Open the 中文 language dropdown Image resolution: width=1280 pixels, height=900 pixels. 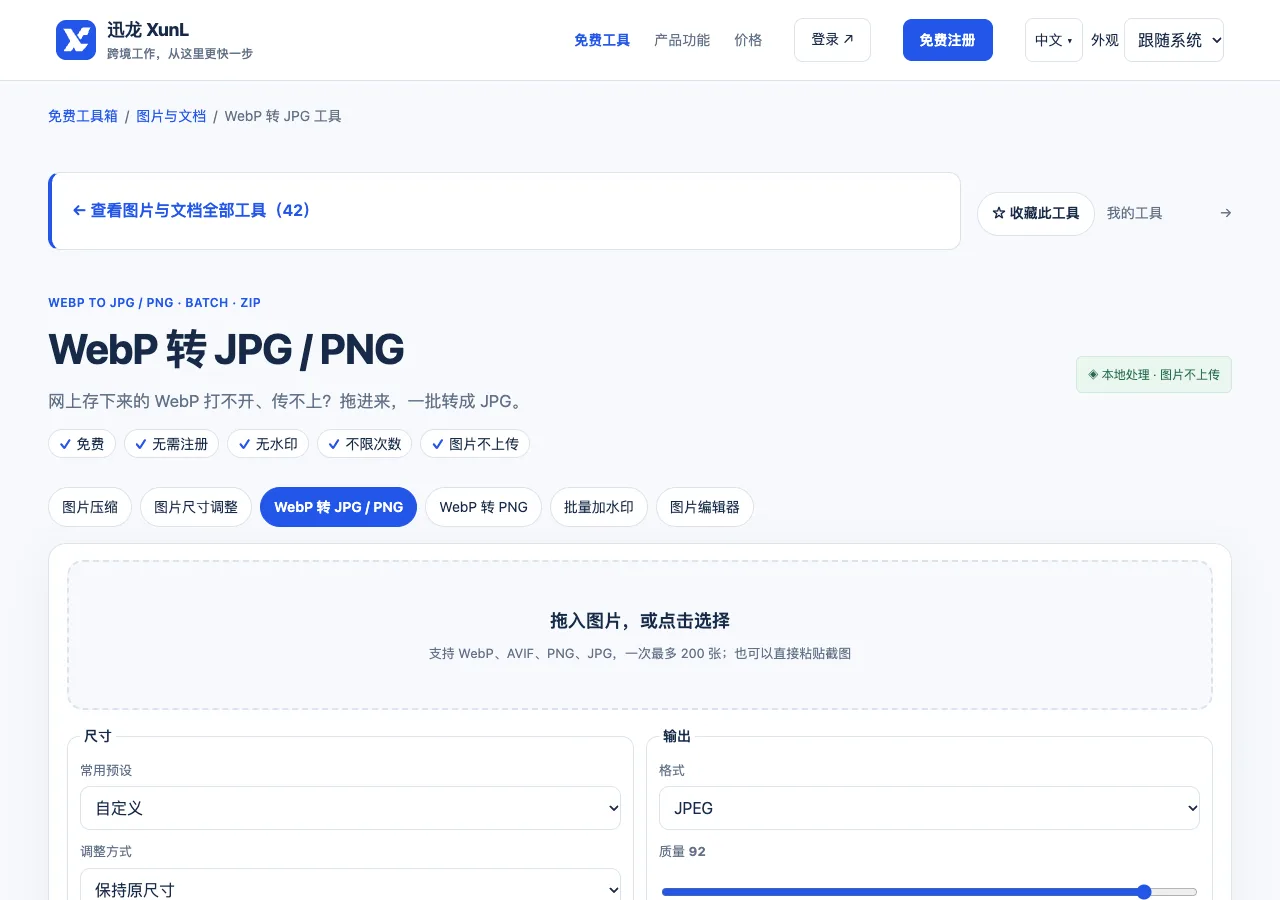pos(1054,40)
